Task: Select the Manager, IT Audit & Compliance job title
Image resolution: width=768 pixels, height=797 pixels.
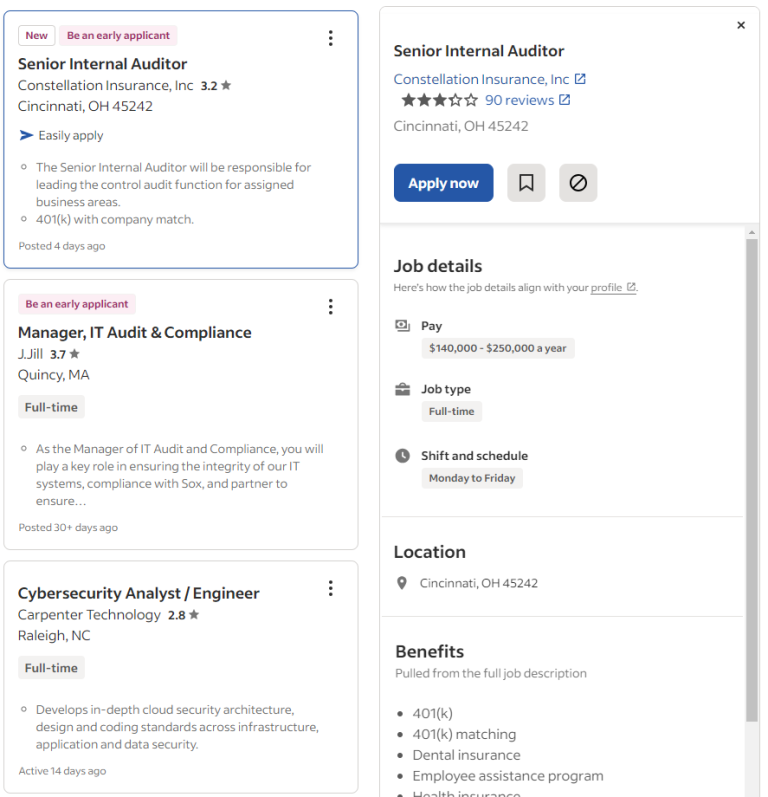Action: tap(135, 332)
